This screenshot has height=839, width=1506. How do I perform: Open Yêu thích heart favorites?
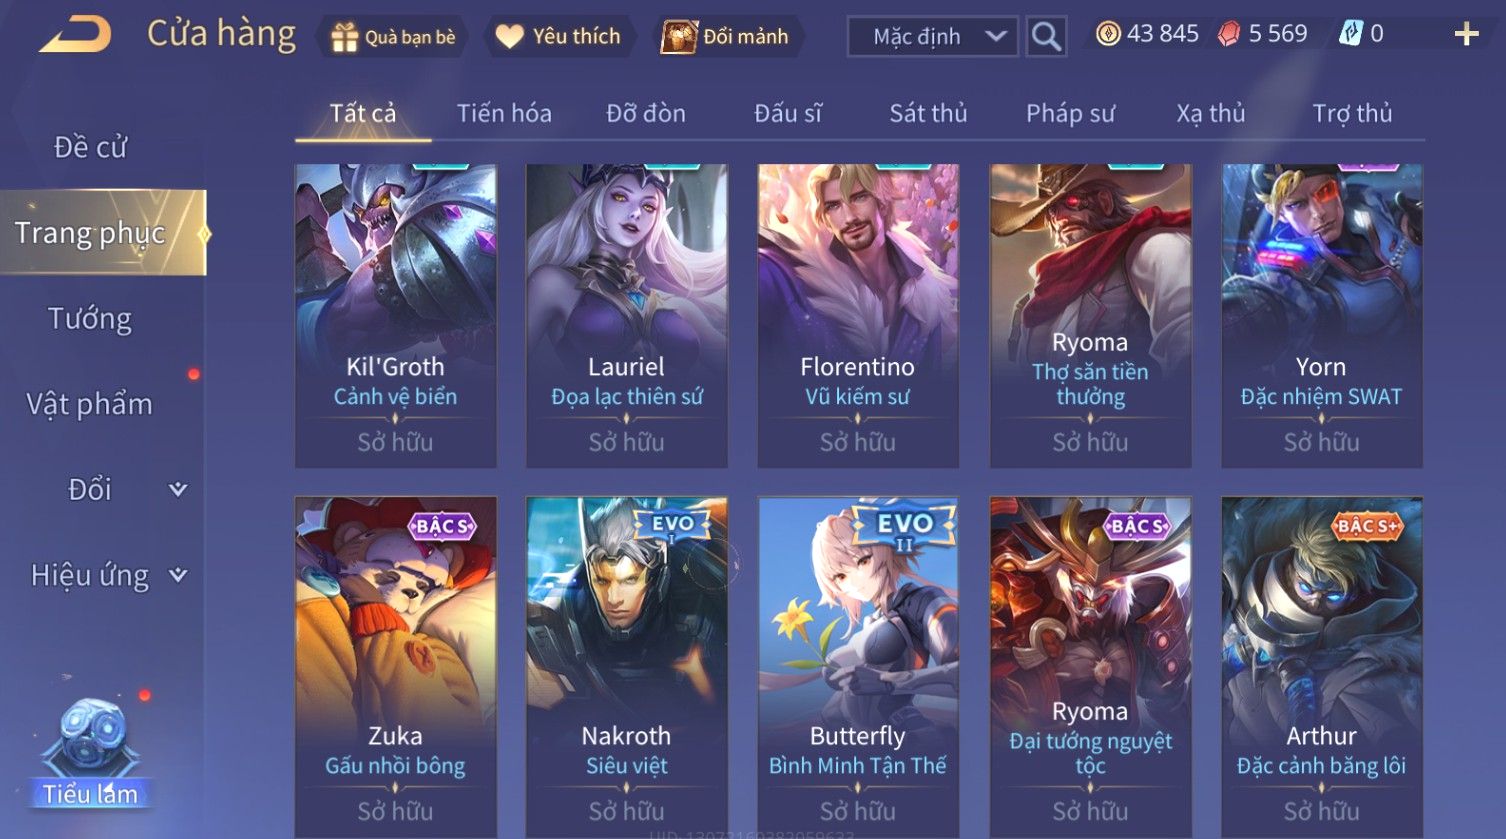click(x=509, y=37)
